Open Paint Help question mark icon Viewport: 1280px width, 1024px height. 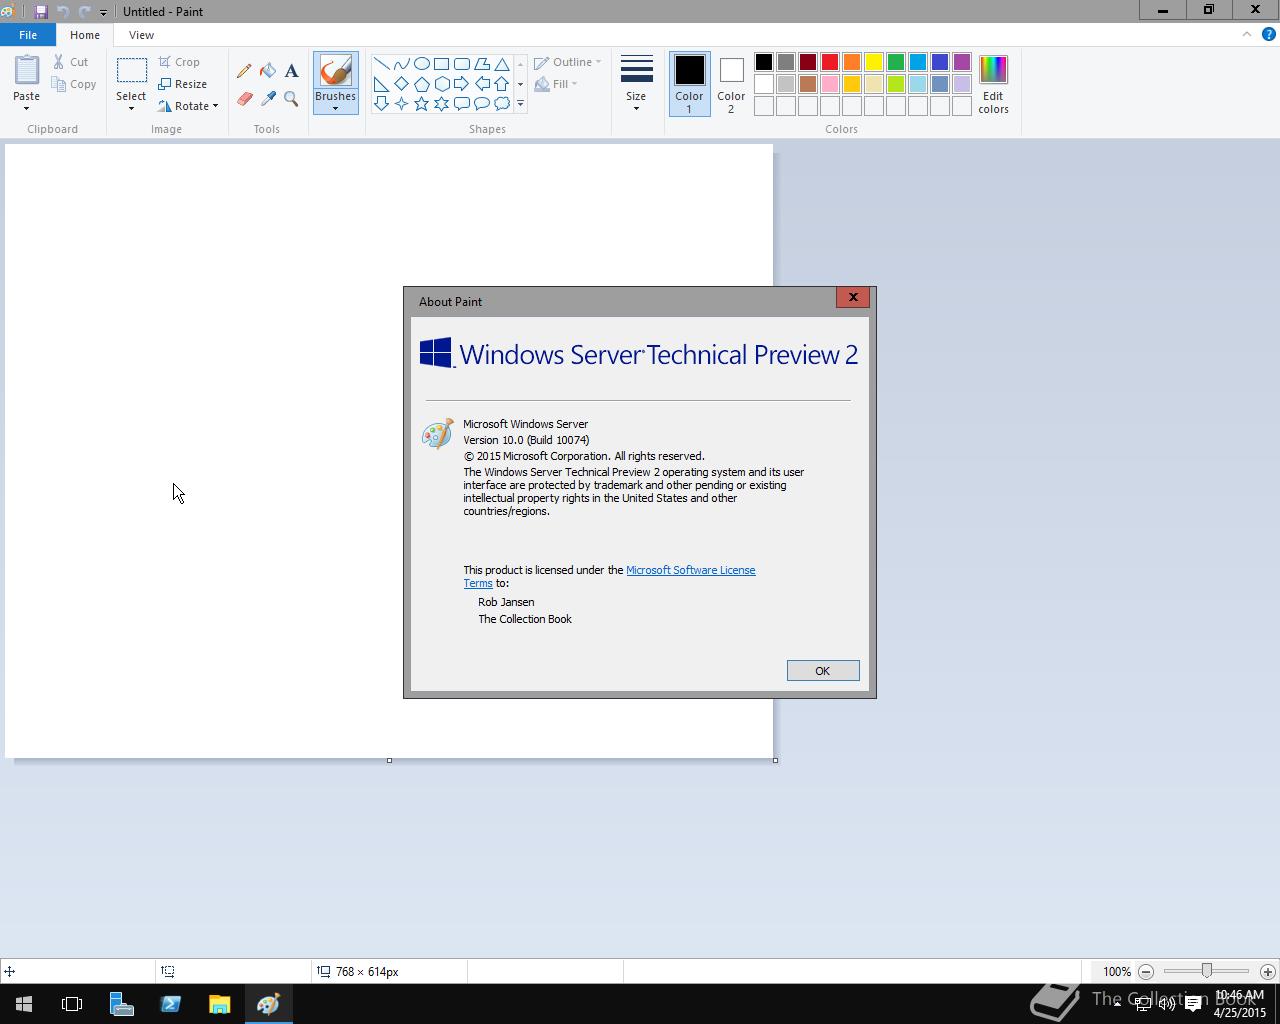tap(1269, 34)
